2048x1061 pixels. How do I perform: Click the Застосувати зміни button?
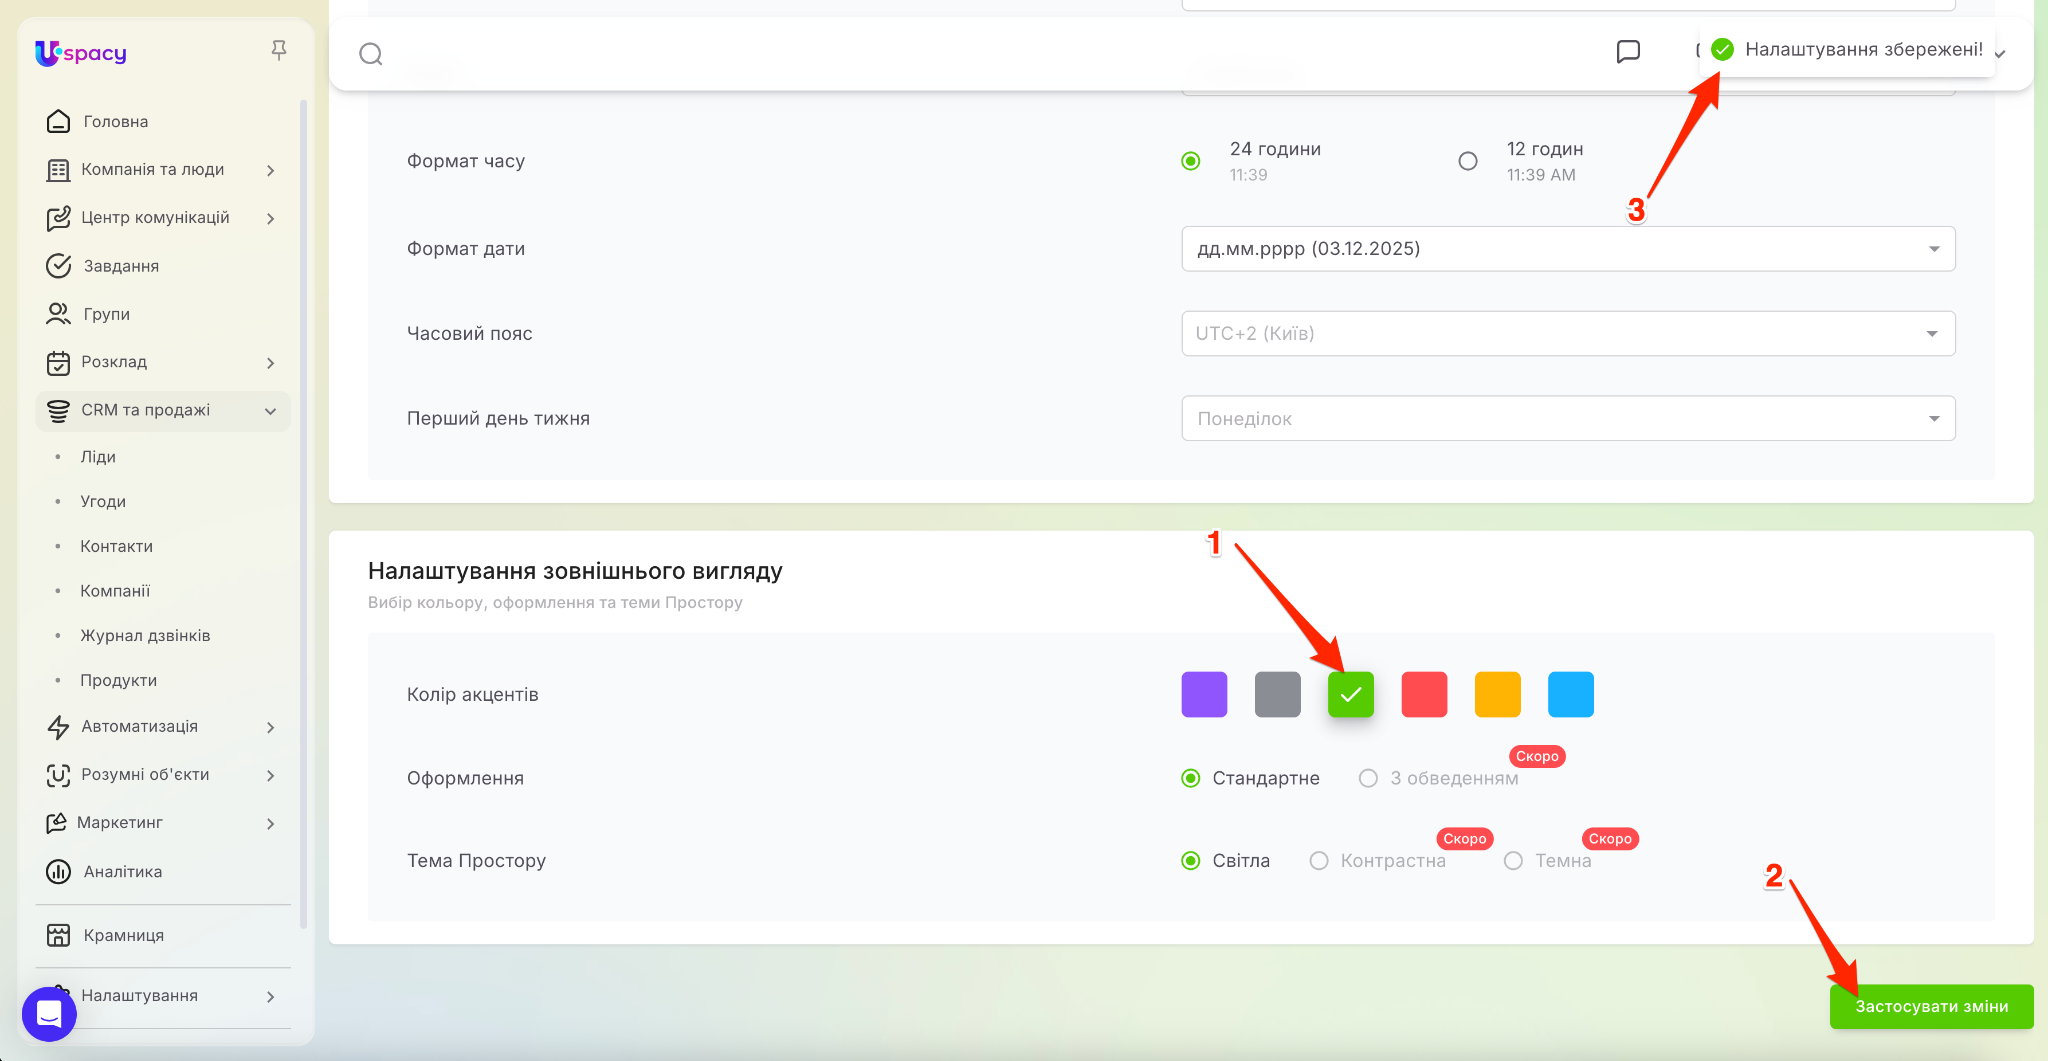[1931, 1007]
